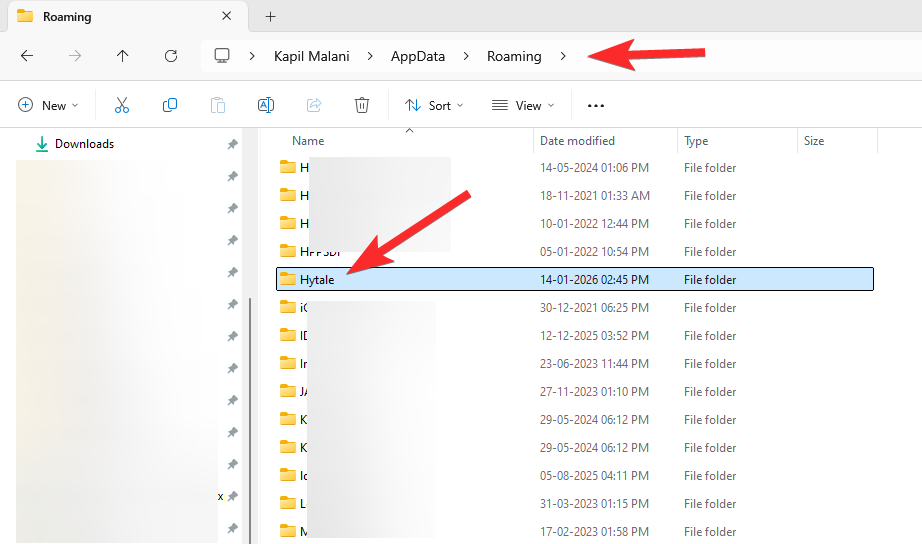Open Downloads in the navigation pane

click(84, 144)
